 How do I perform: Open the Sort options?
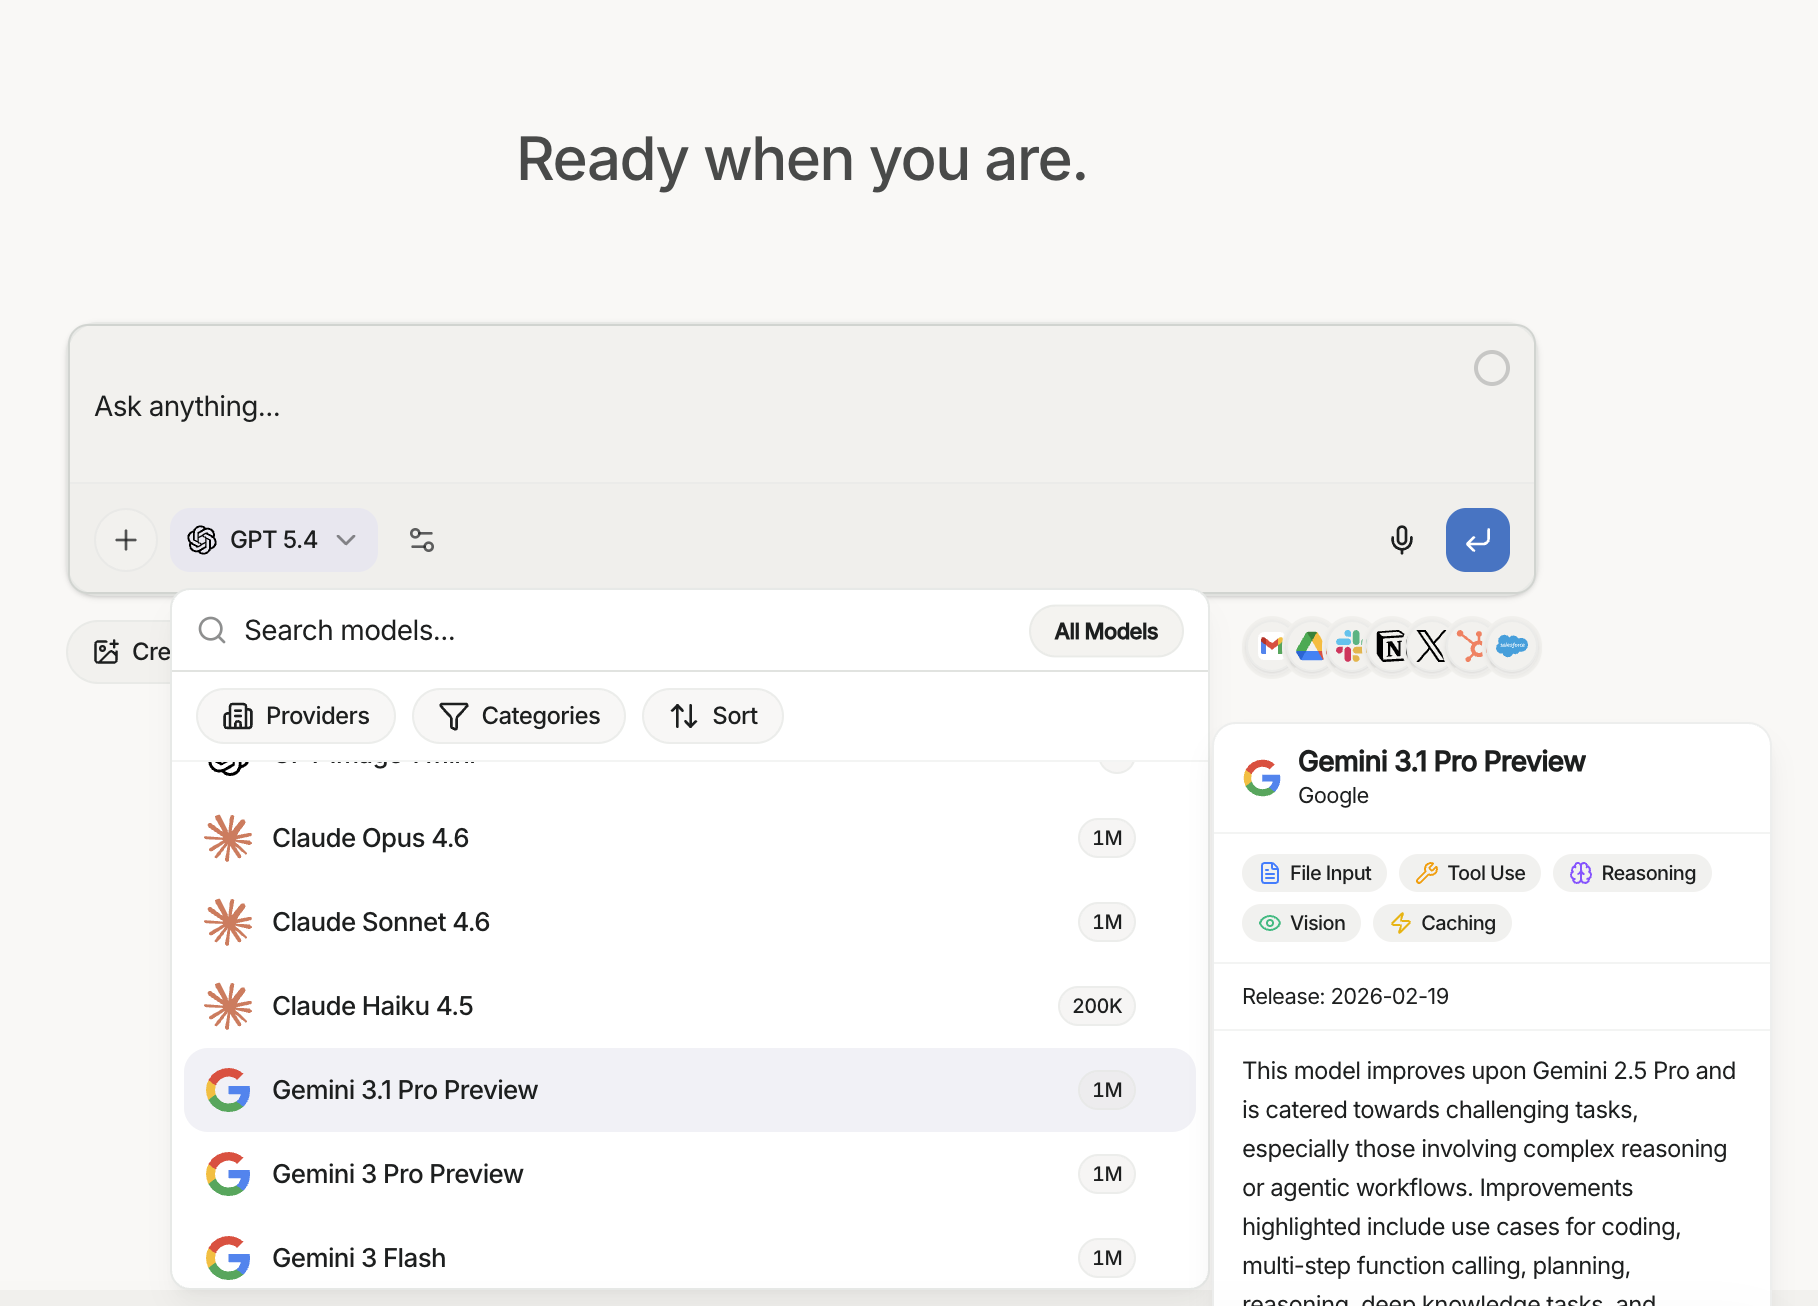tap(713, 716)
